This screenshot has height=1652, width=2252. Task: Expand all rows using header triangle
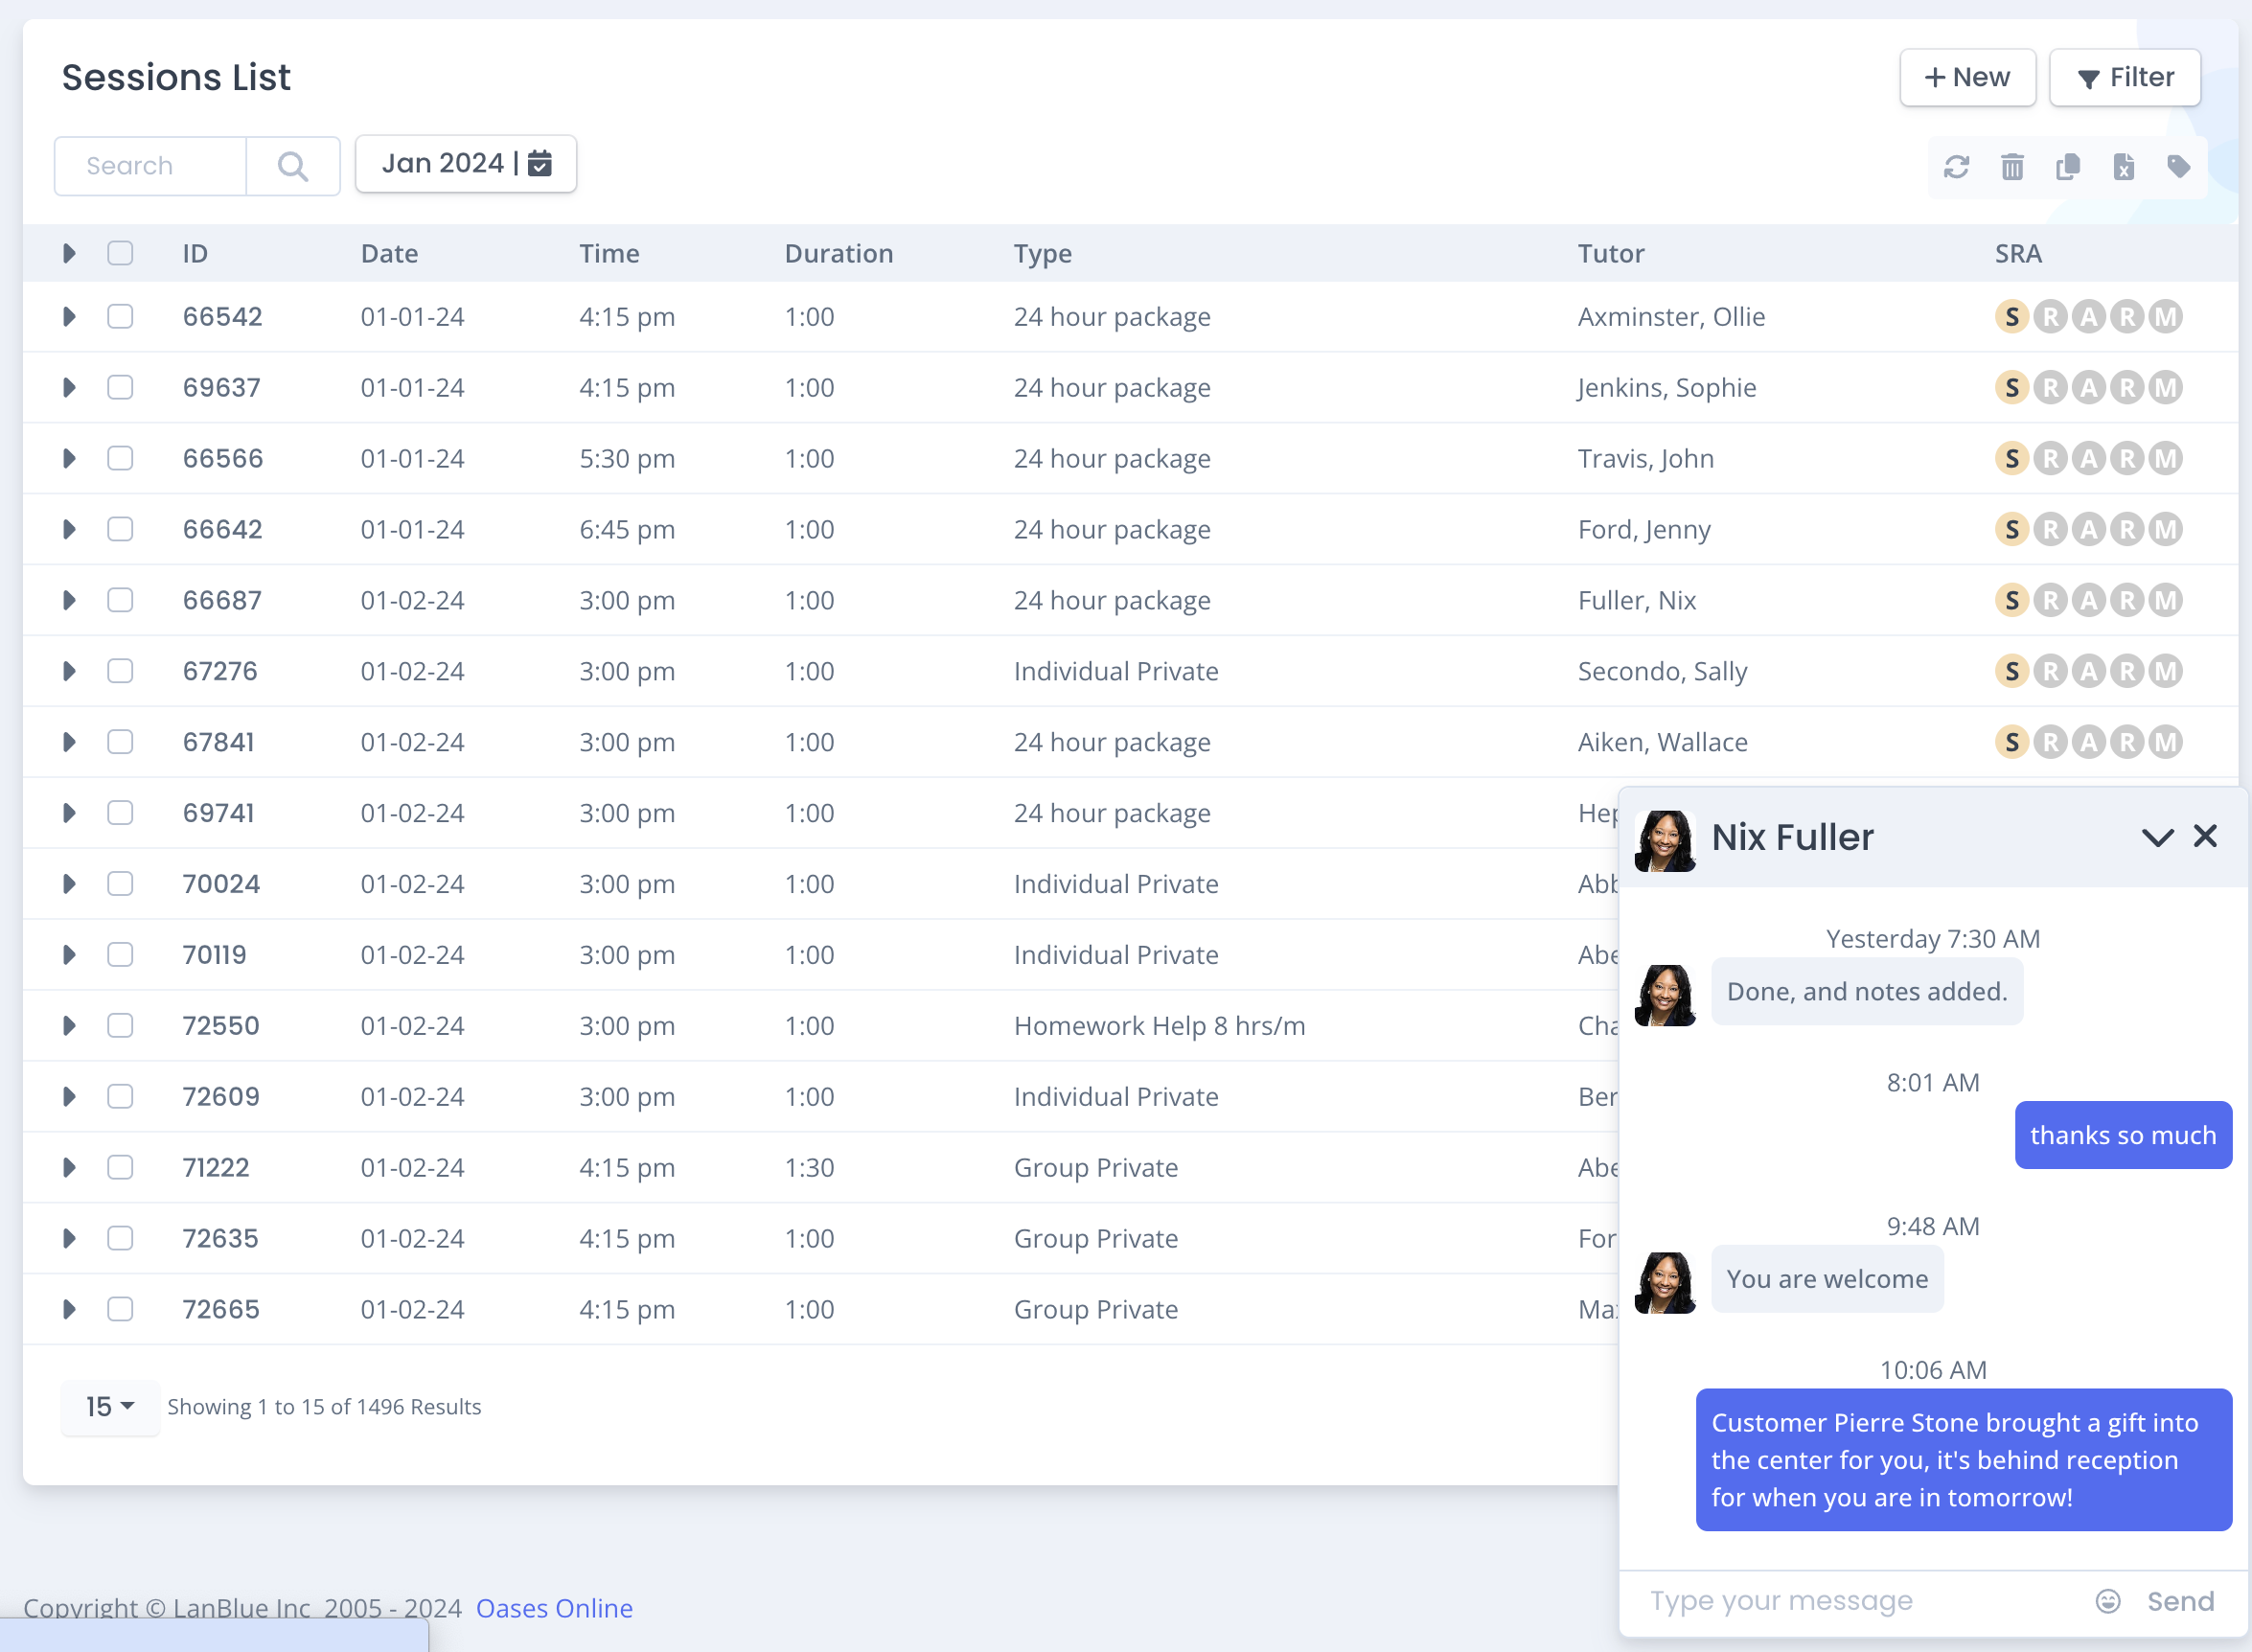click(x=69, y=253)
